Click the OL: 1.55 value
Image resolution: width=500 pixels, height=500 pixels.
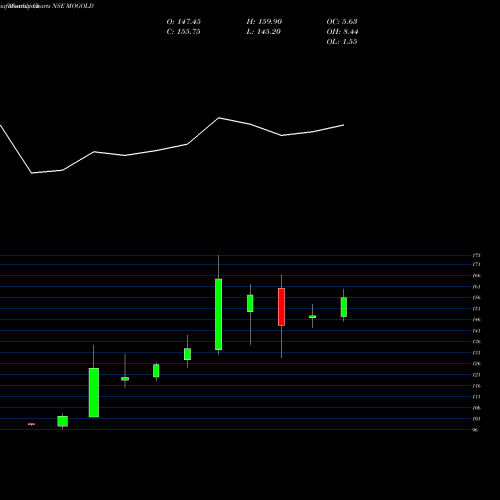[342, 42]
